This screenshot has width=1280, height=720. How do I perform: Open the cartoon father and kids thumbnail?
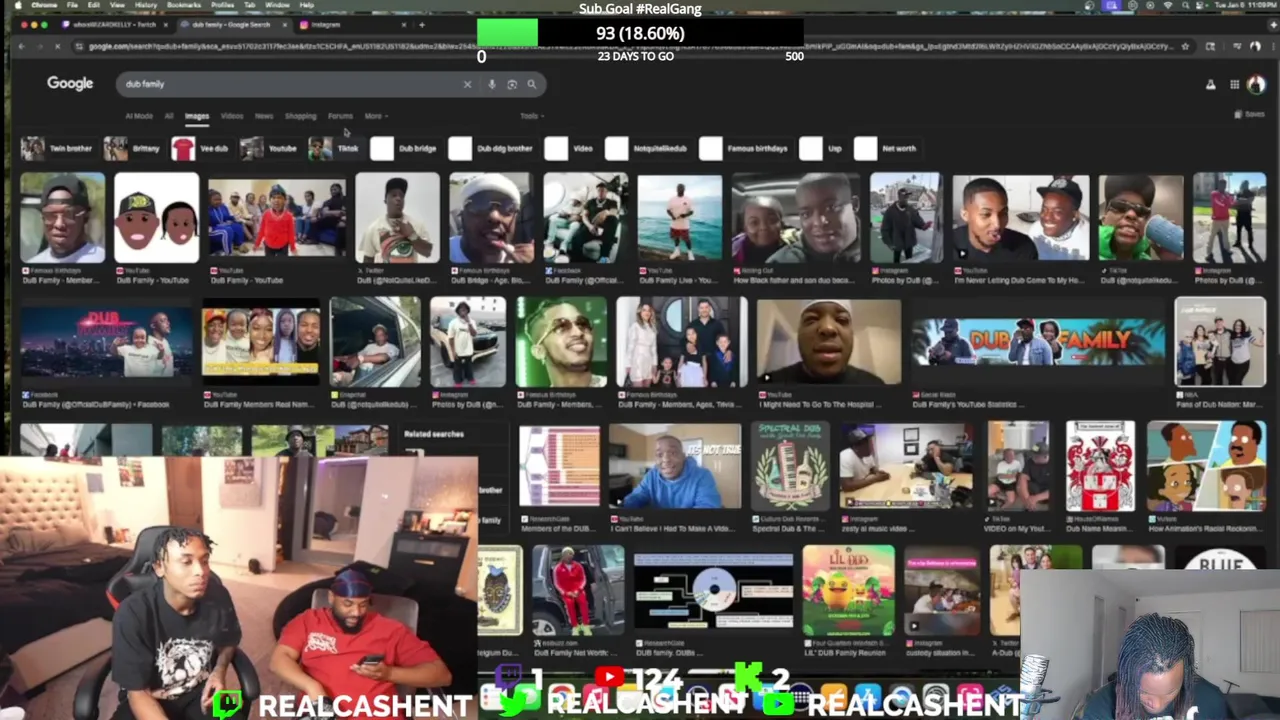(x=156, y=218)
